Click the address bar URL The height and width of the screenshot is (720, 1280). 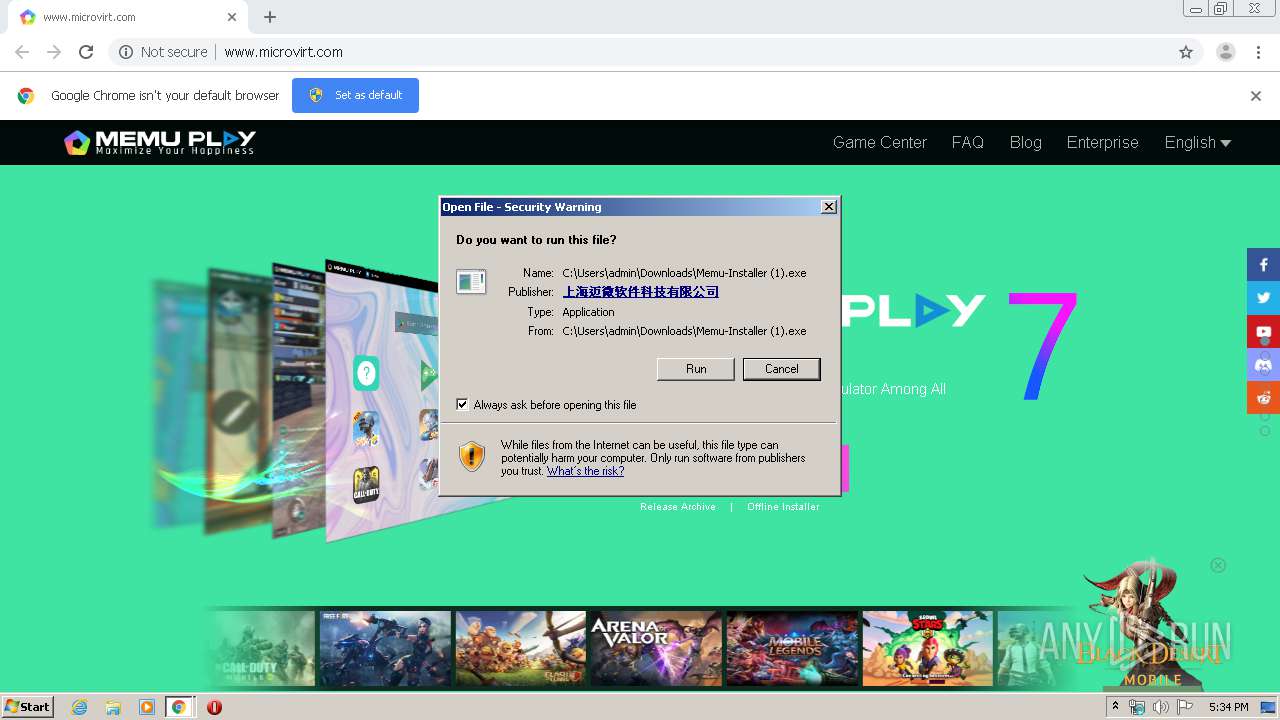pyautogui.click(x=283, y=52)
